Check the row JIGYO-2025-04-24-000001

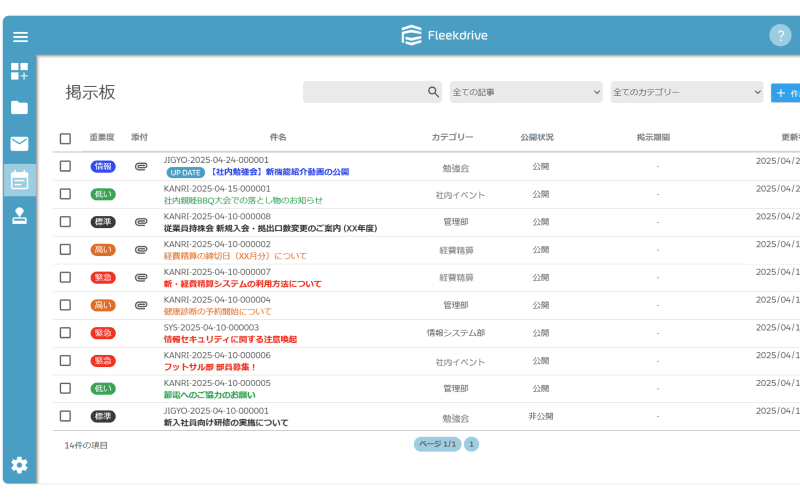point(65,166)
